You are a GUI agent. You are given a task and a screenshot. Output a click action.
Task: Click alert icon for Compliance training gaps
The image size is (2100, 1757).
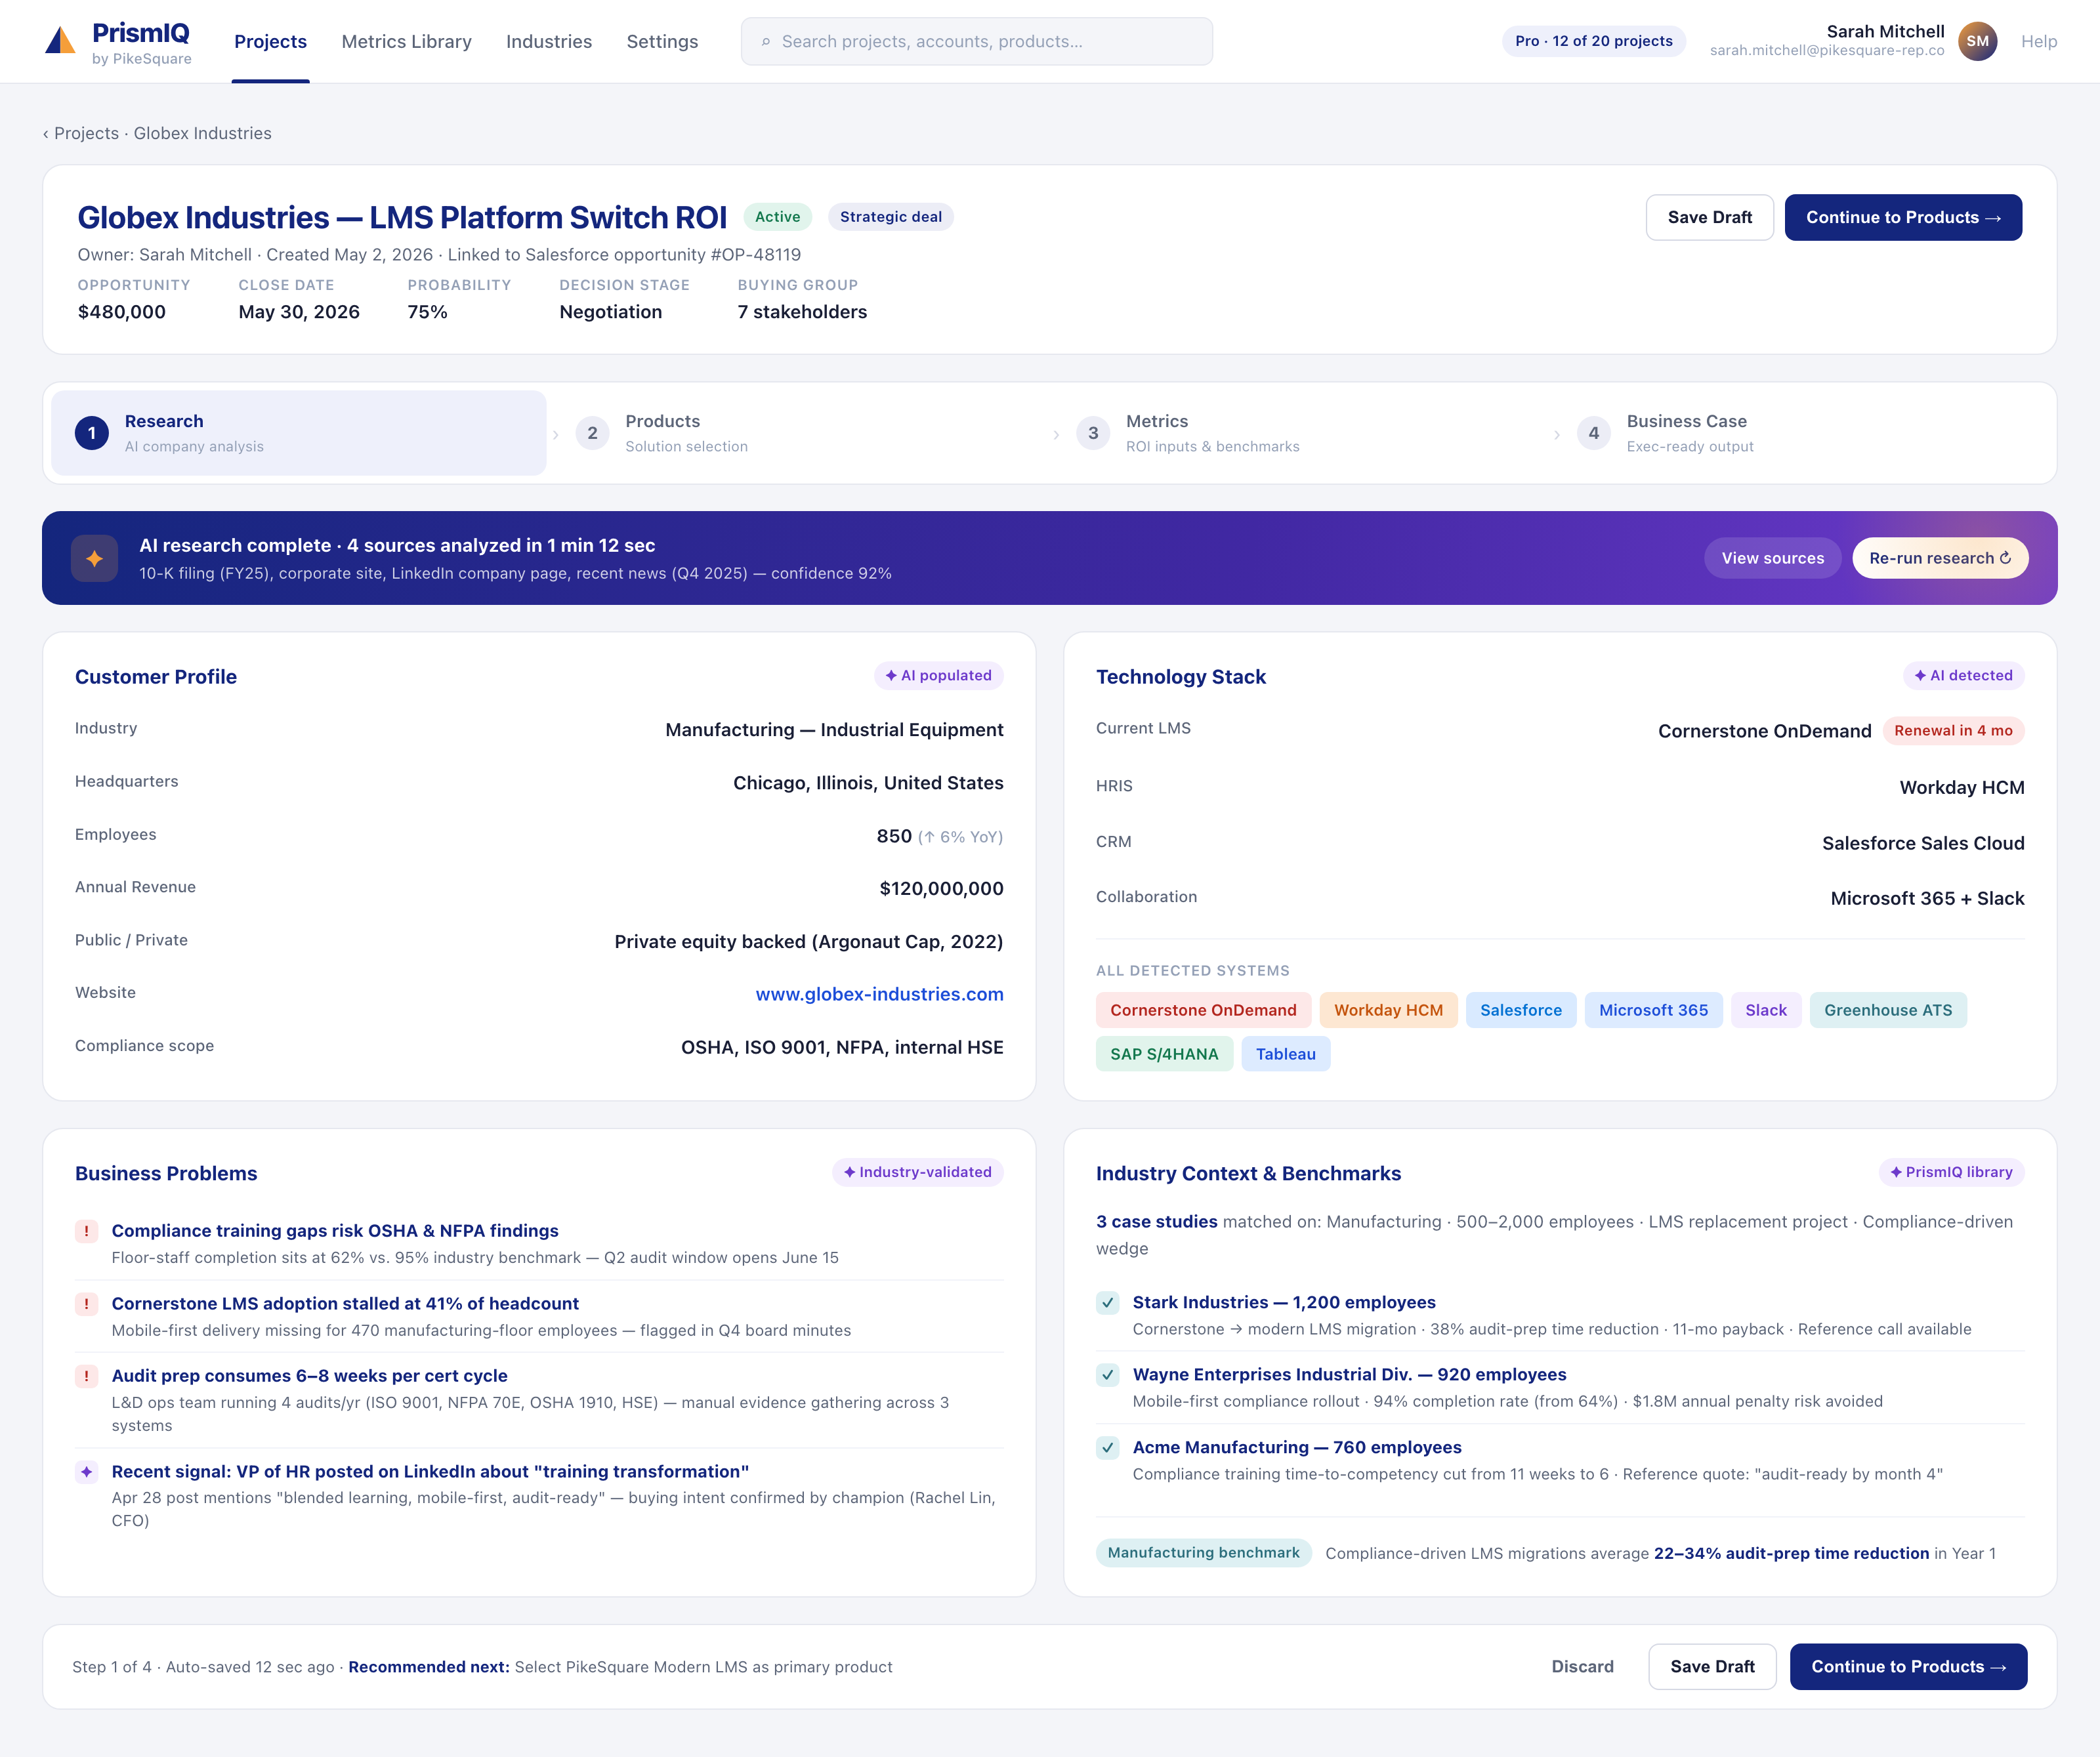pos(86,1231)
